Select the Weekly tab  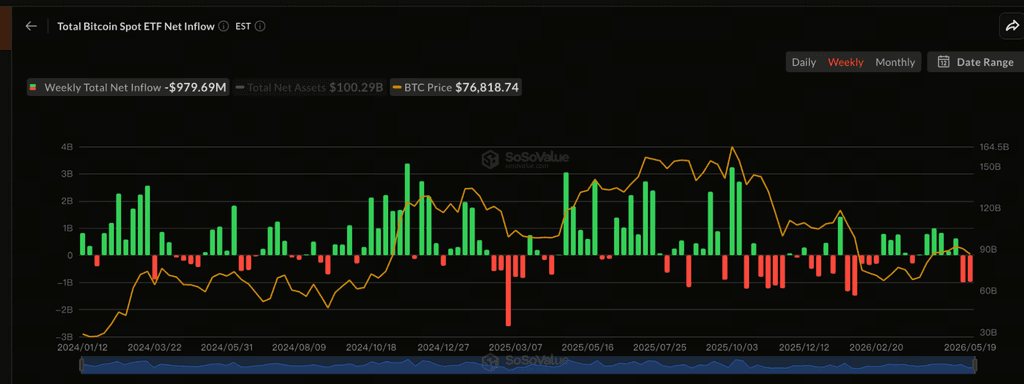846,62
